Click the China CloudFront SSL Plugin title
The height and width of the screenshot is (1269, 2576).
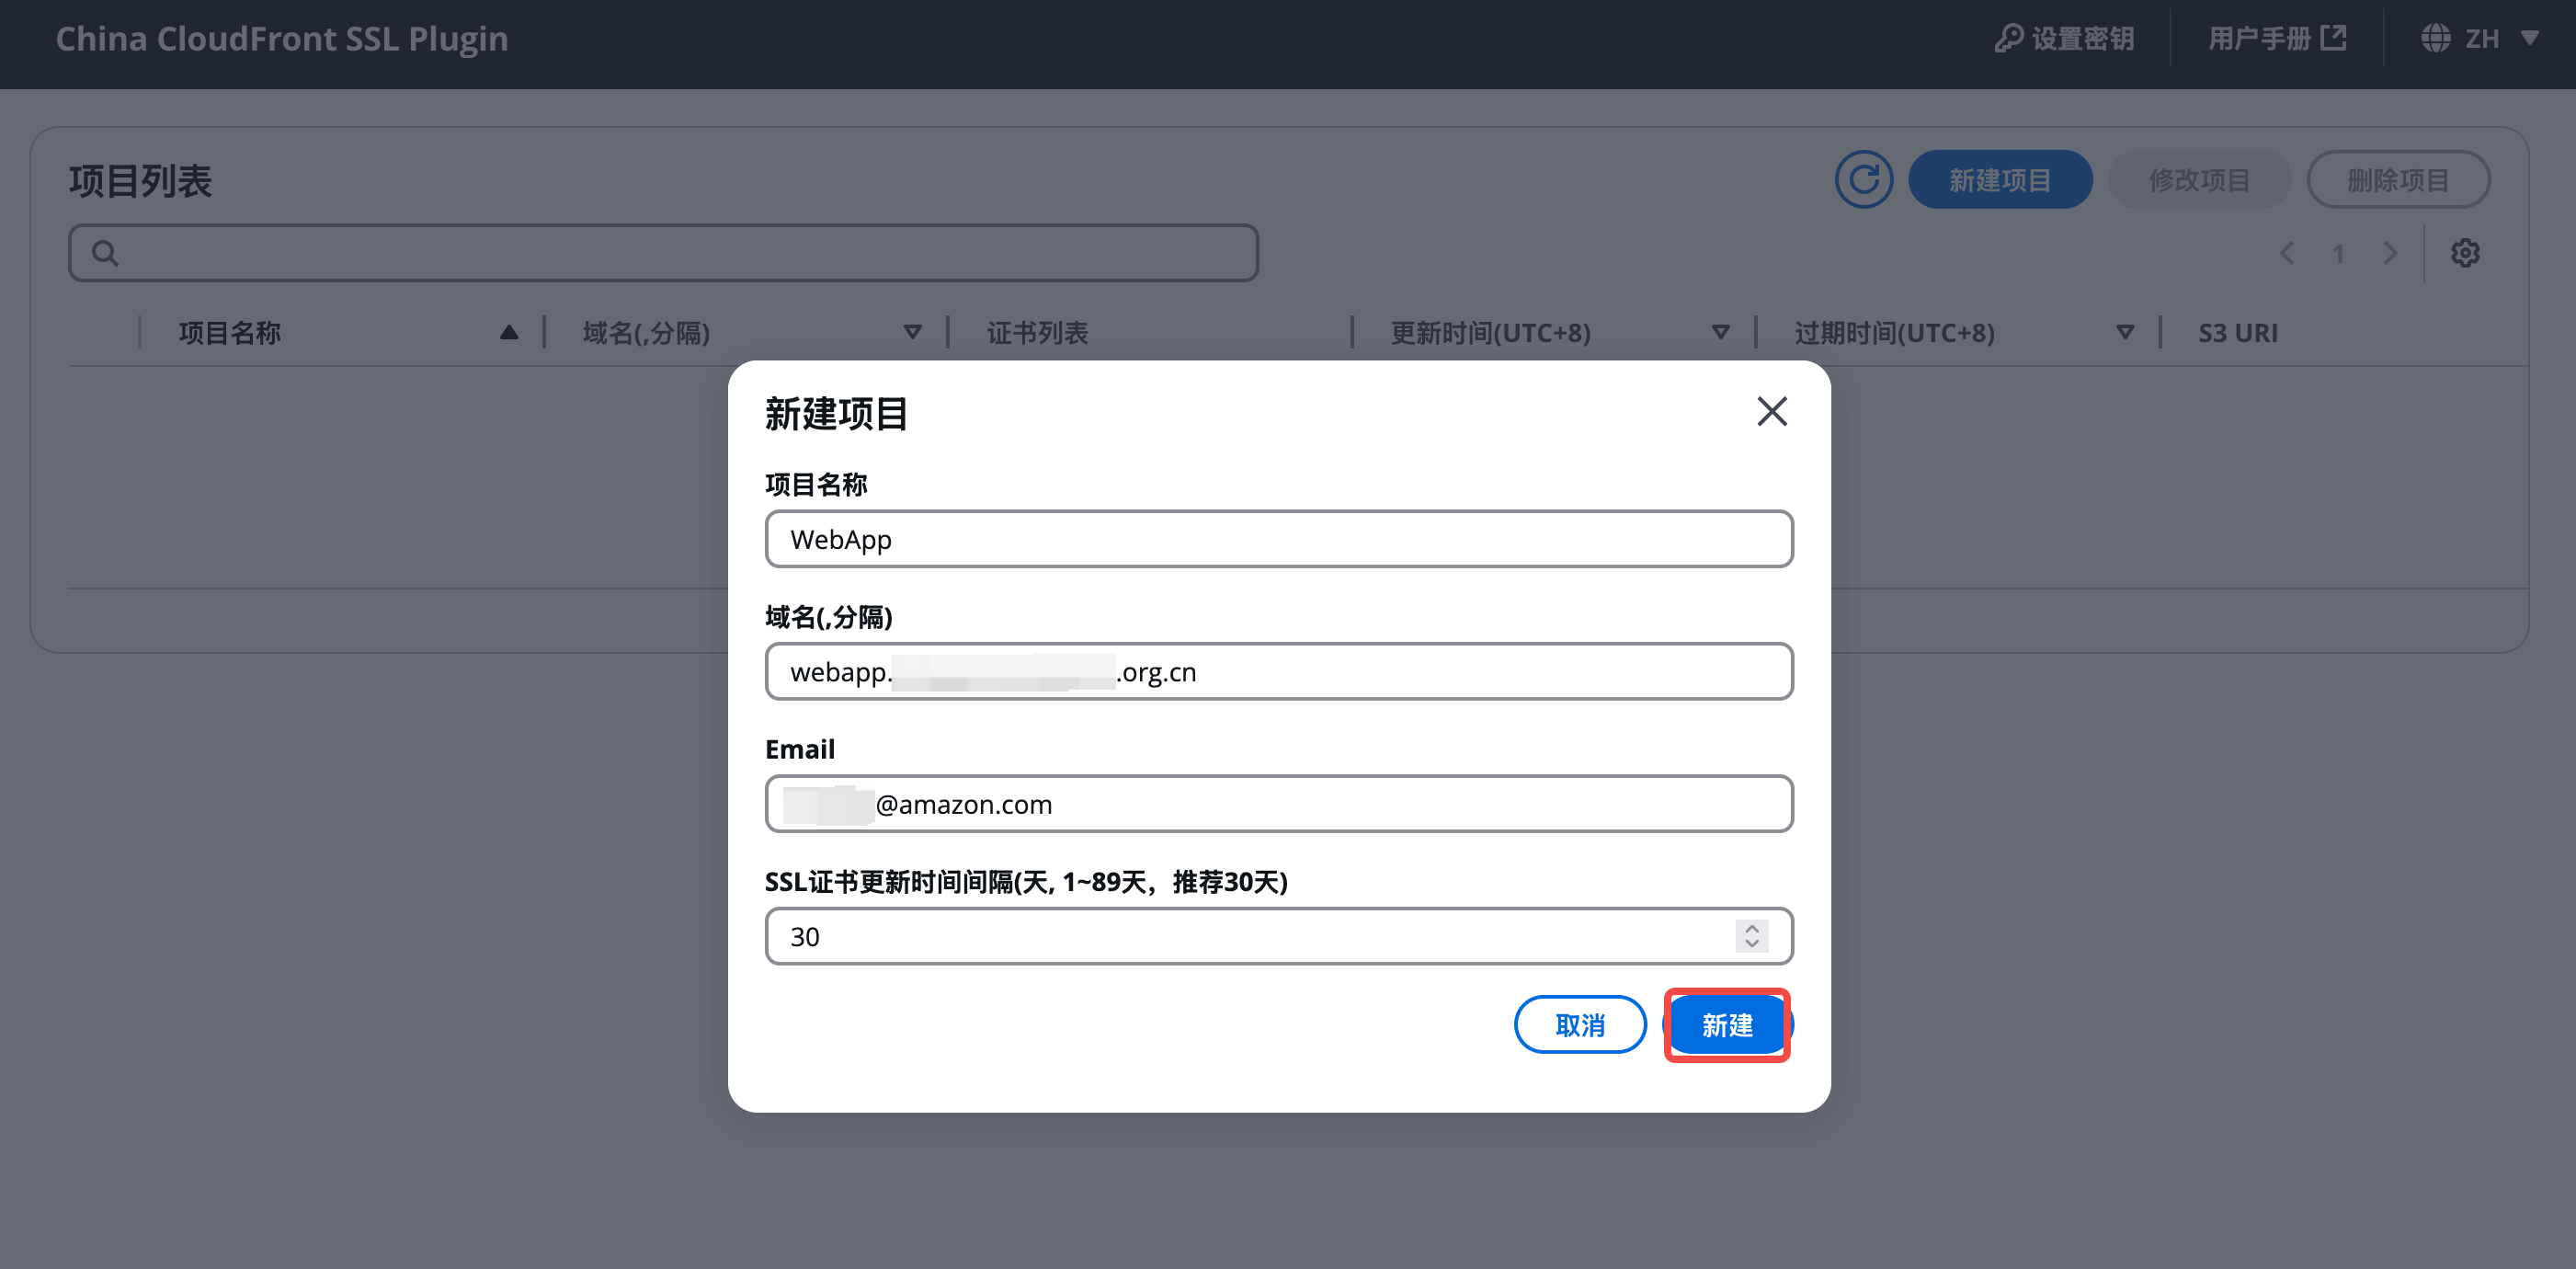tap(282, 38)
